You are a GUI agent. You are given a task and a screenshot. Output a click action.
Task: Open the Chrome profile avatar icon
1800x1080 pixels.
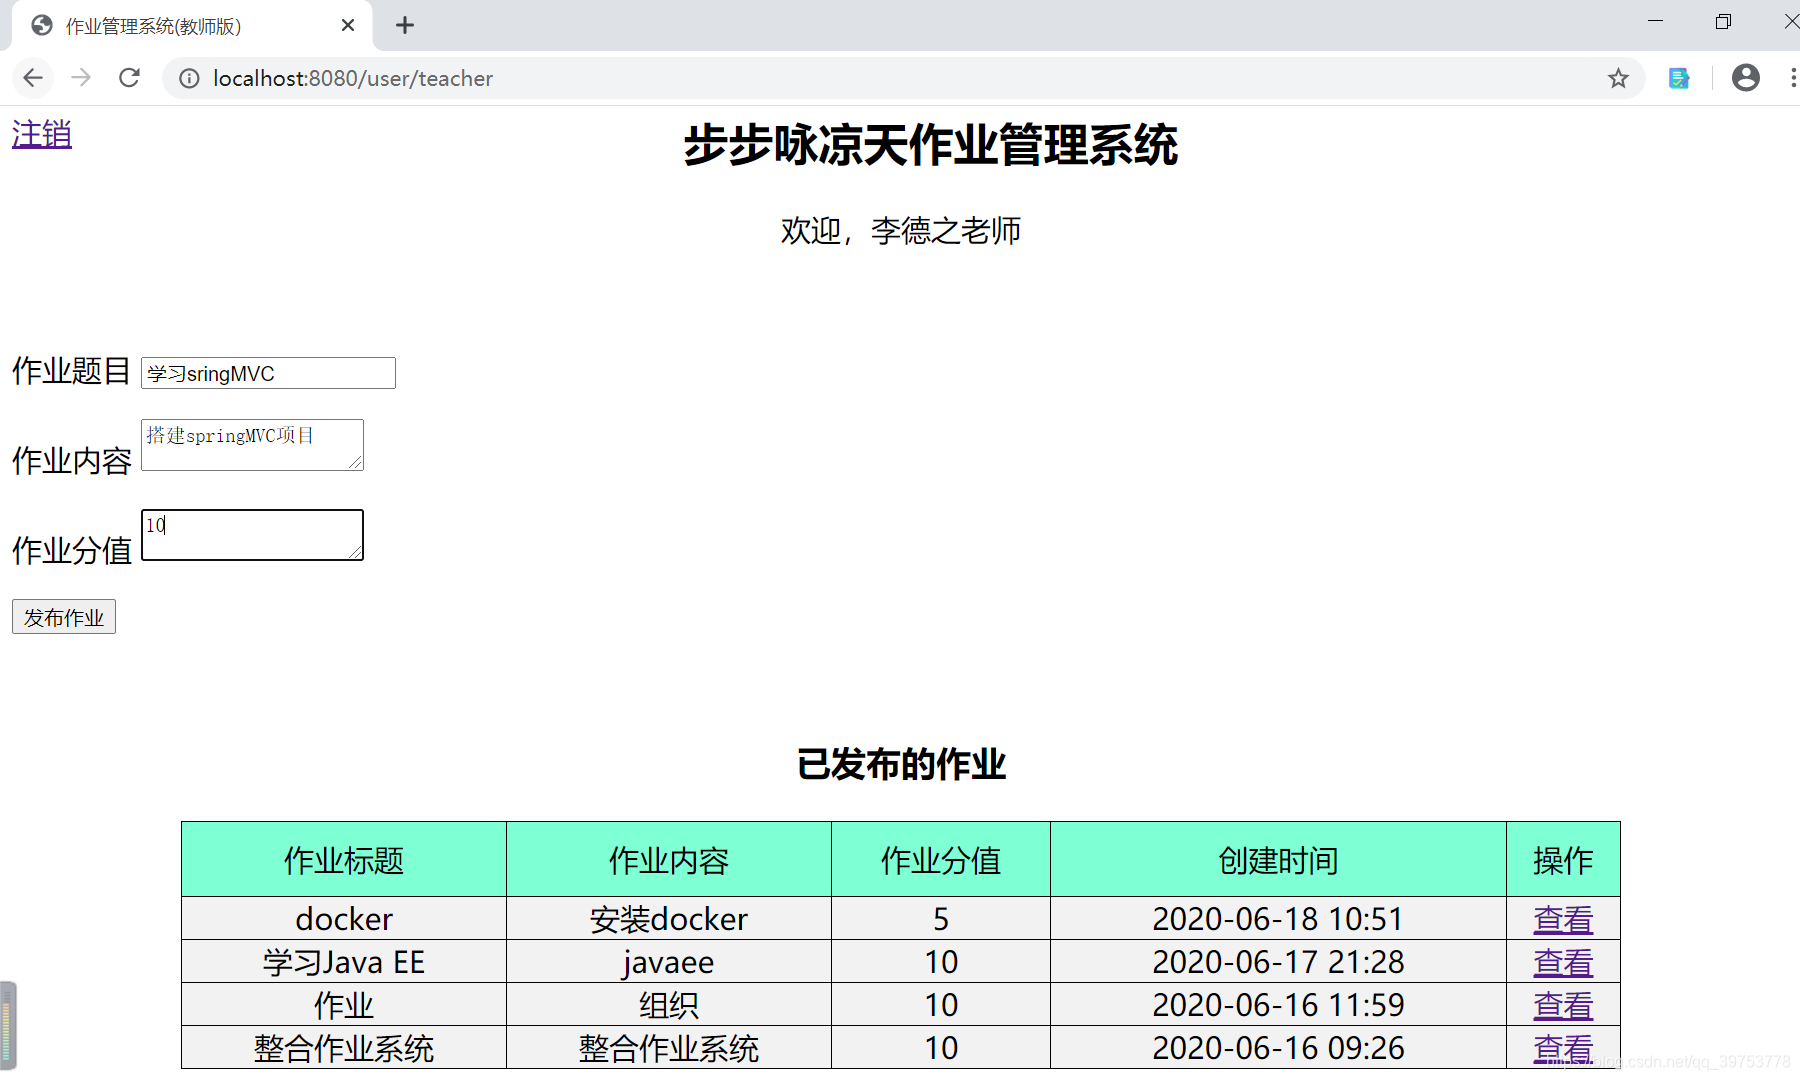click(x=1746, y=78)
